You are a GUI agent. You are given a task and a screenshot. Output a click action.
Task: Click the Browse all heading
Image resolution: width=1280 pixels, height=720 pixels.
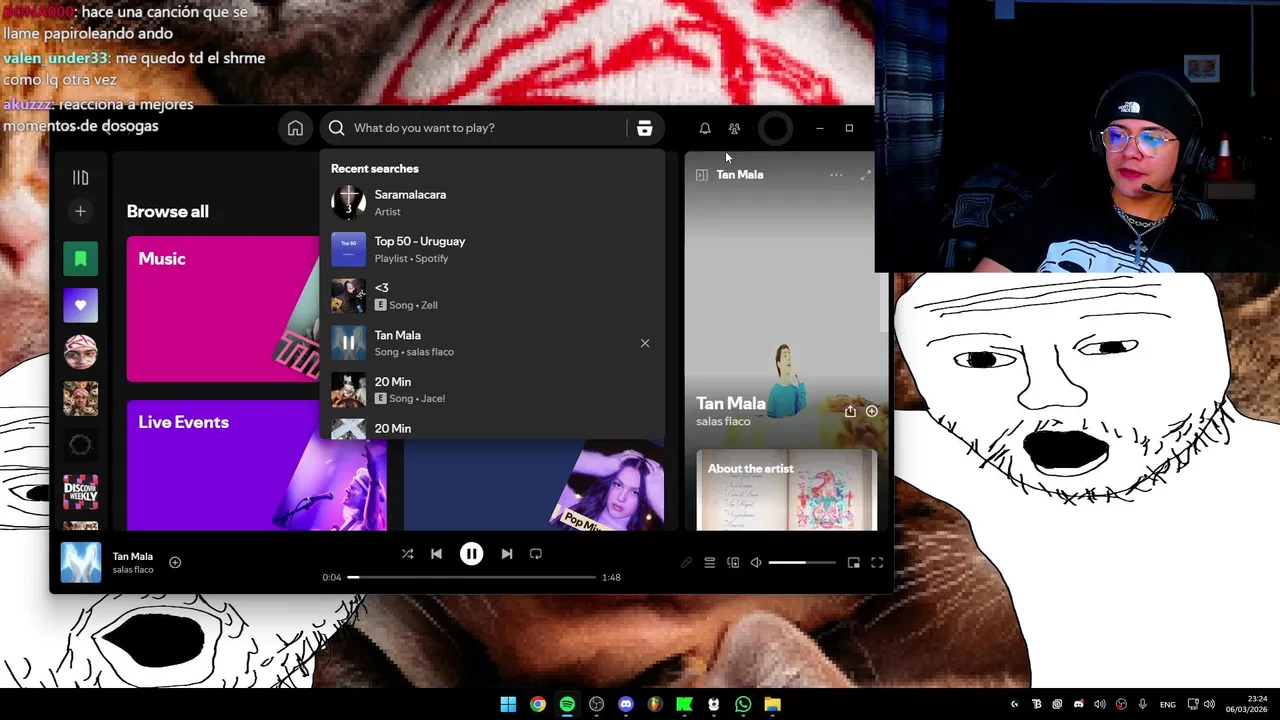click(x=168, y=211)
